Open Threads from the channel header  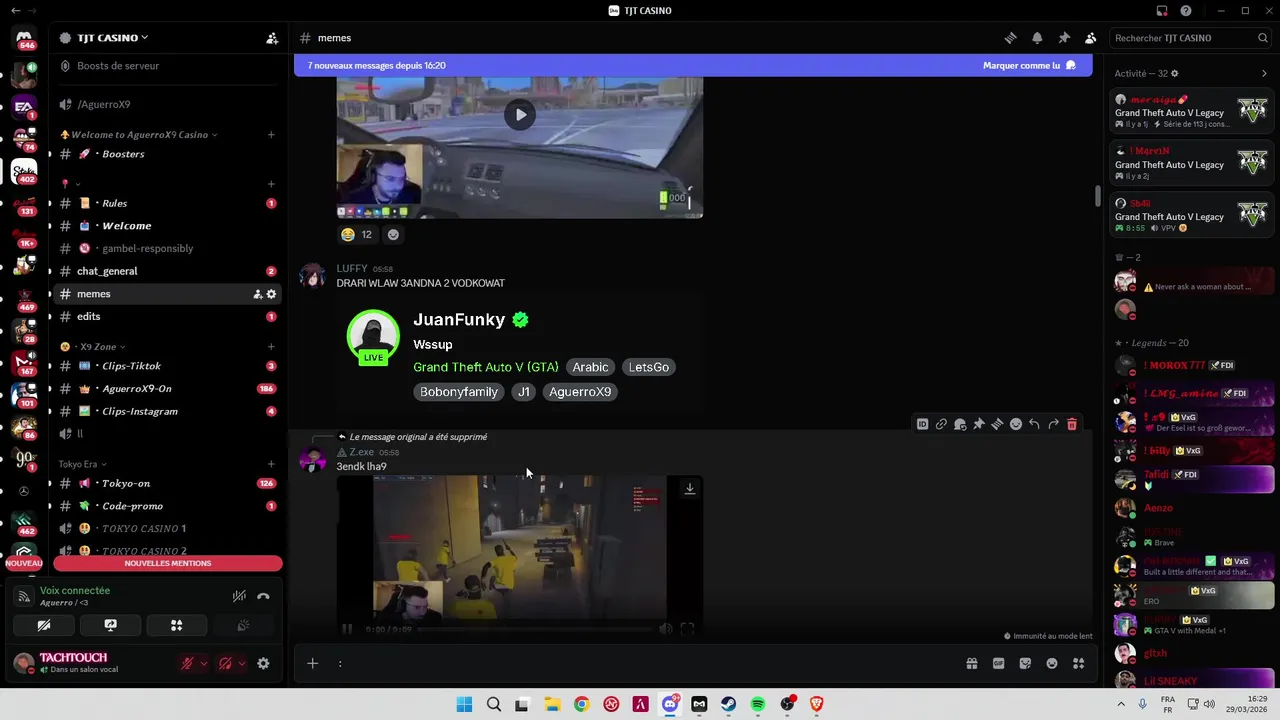click(x=1011, y=38)
